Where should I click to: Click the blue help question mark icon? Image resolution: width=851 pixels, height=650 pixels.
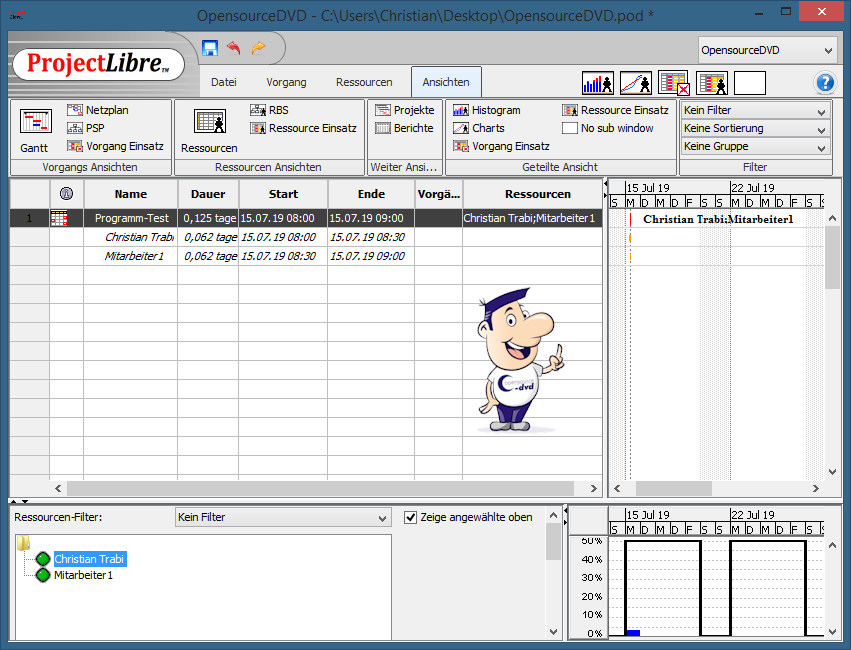click(825, 83)
